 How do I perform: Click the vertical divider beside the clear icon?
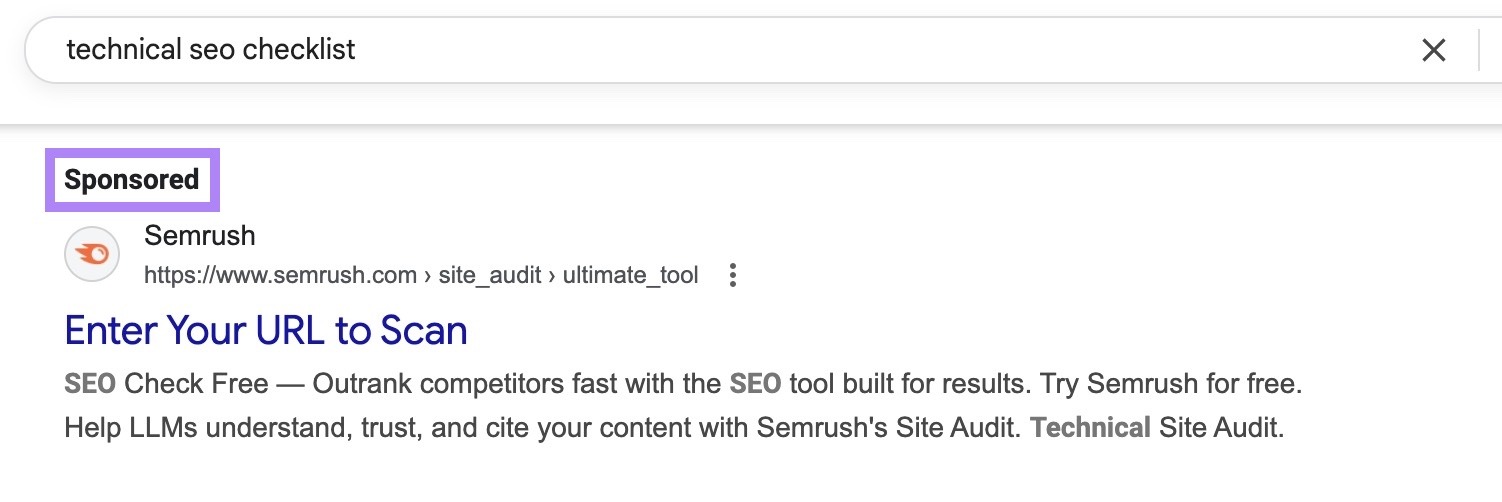coord(1477,50)
